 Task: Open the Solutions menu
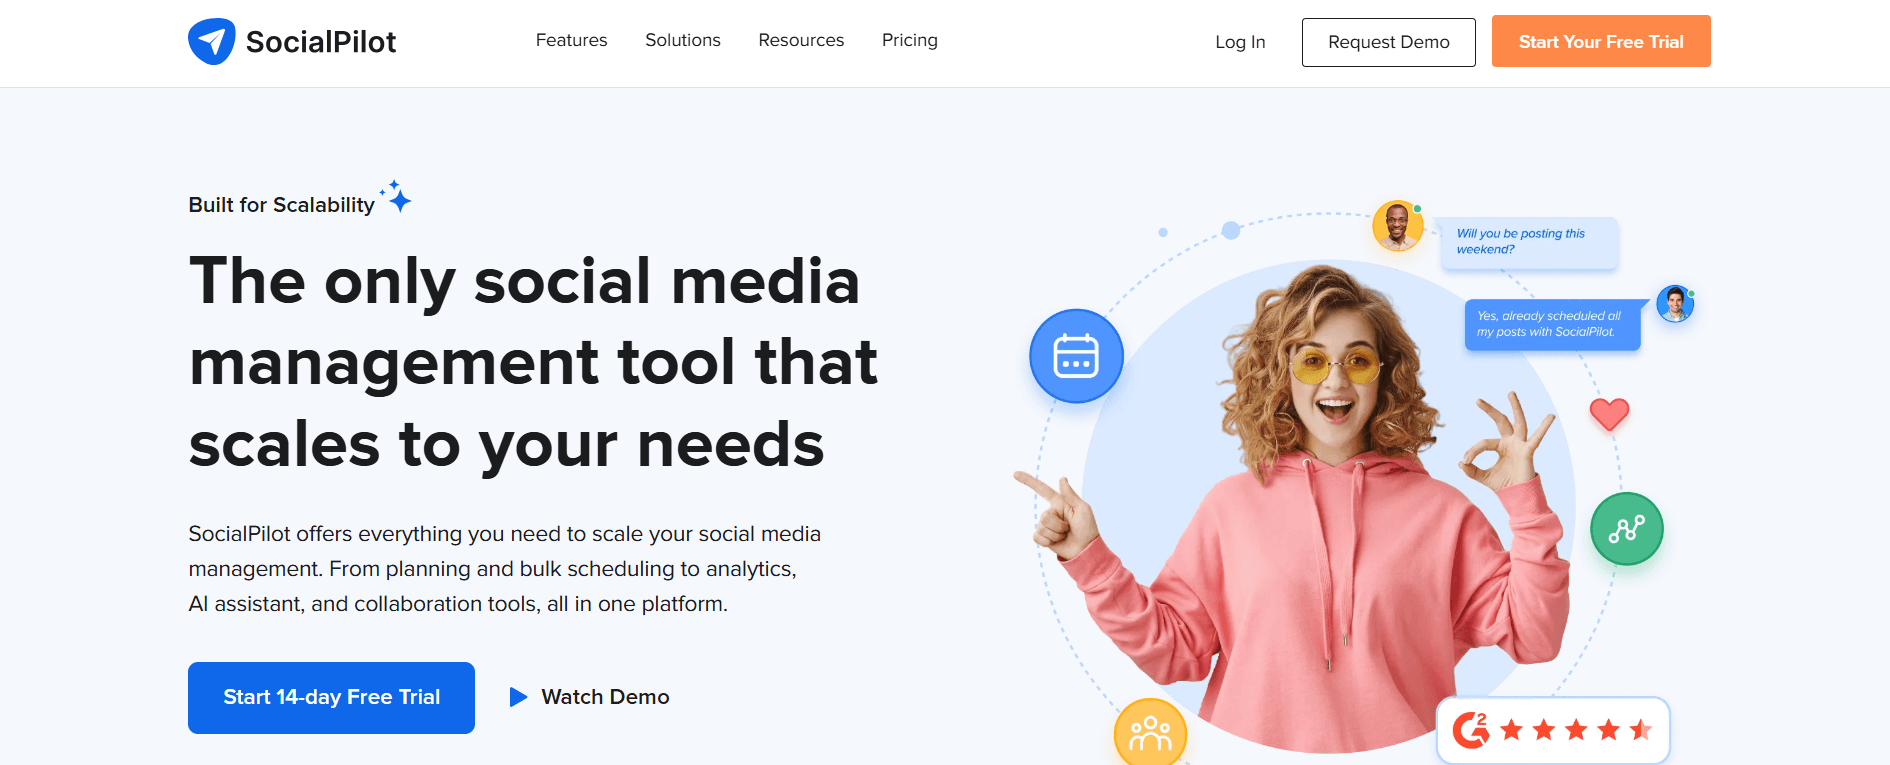(x=683, y=40)
